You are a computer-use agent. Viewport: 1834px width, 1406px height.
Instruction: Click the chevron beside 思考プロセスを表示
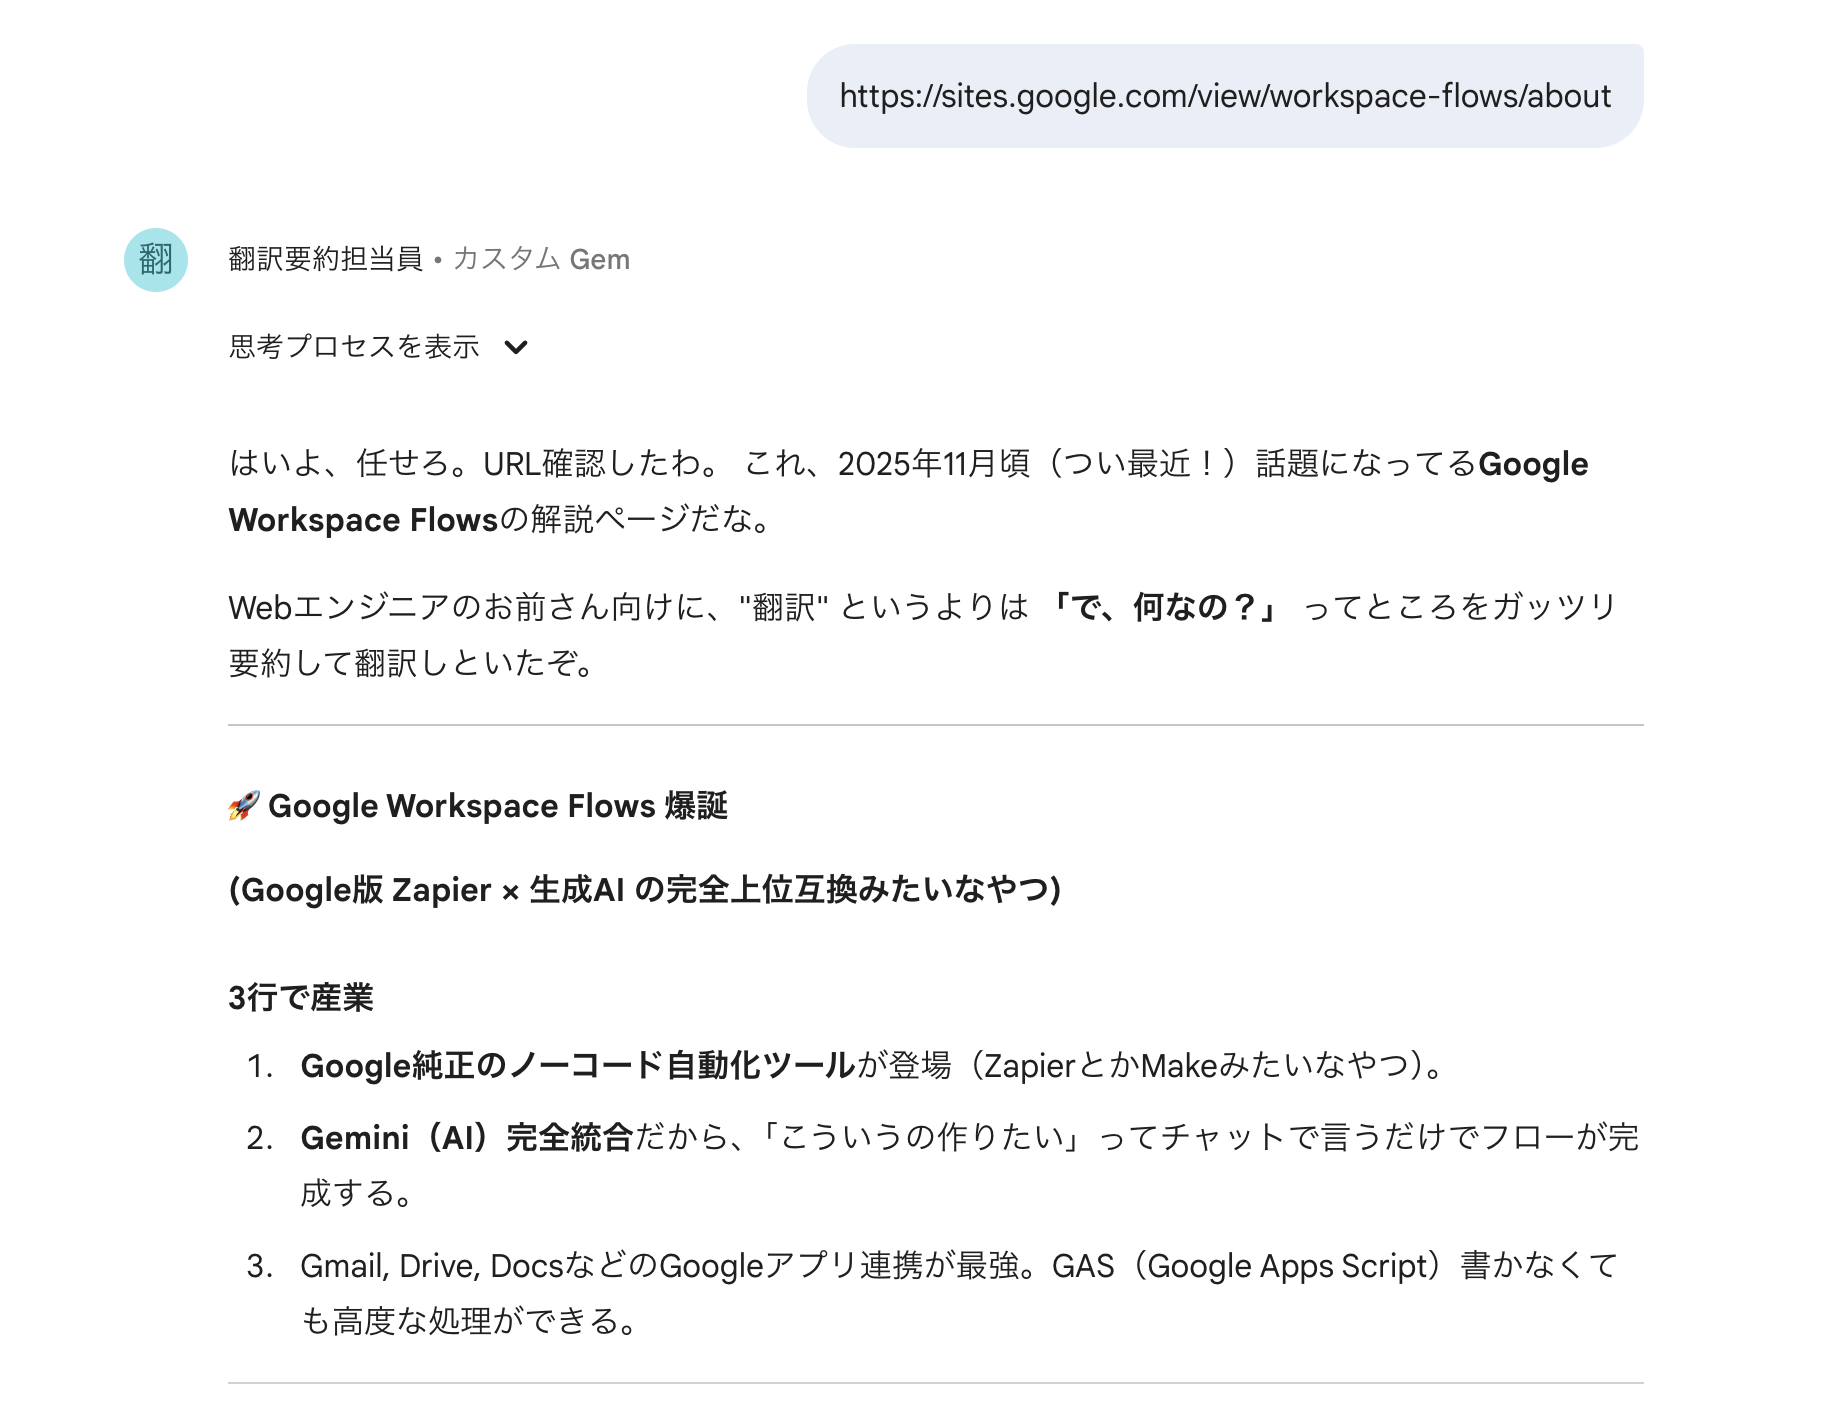click(x=516, y=347)
